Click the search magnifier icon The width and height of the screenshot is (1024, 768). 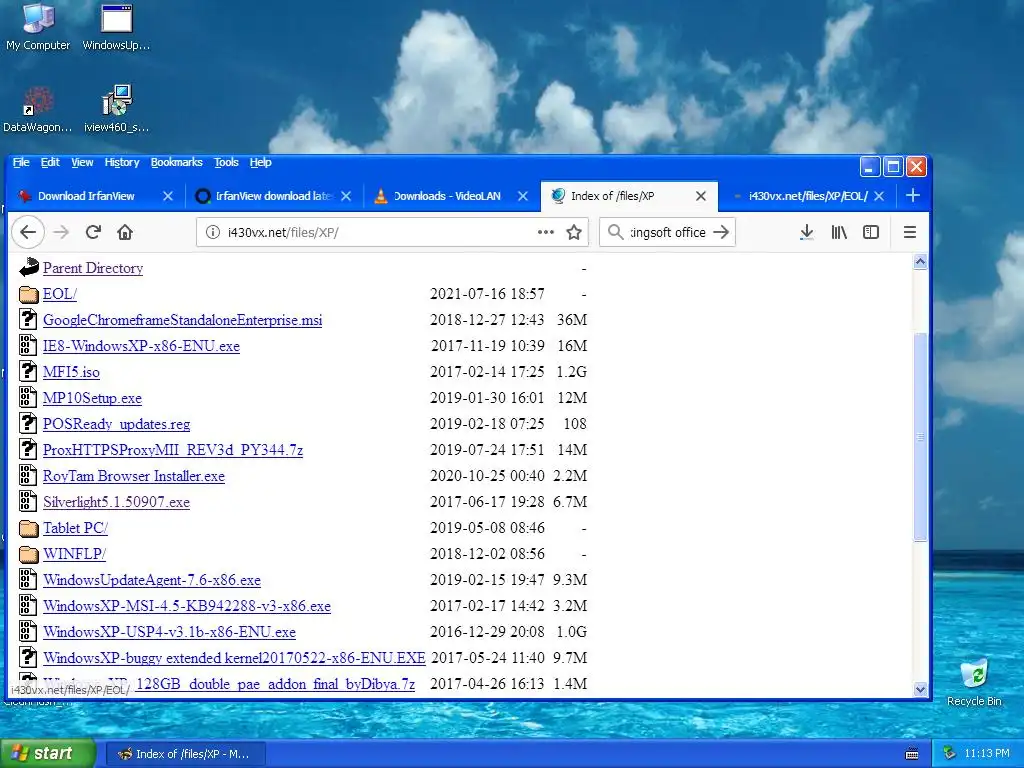pos(615,232)
